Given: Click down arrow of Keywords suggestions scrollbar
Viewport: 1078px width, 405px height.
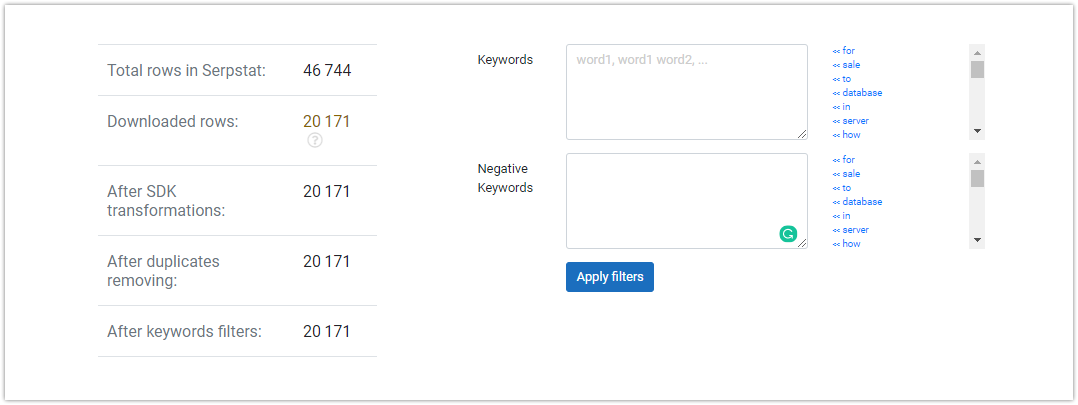Looking at the screenshot, I should click(x=977, y=131).
